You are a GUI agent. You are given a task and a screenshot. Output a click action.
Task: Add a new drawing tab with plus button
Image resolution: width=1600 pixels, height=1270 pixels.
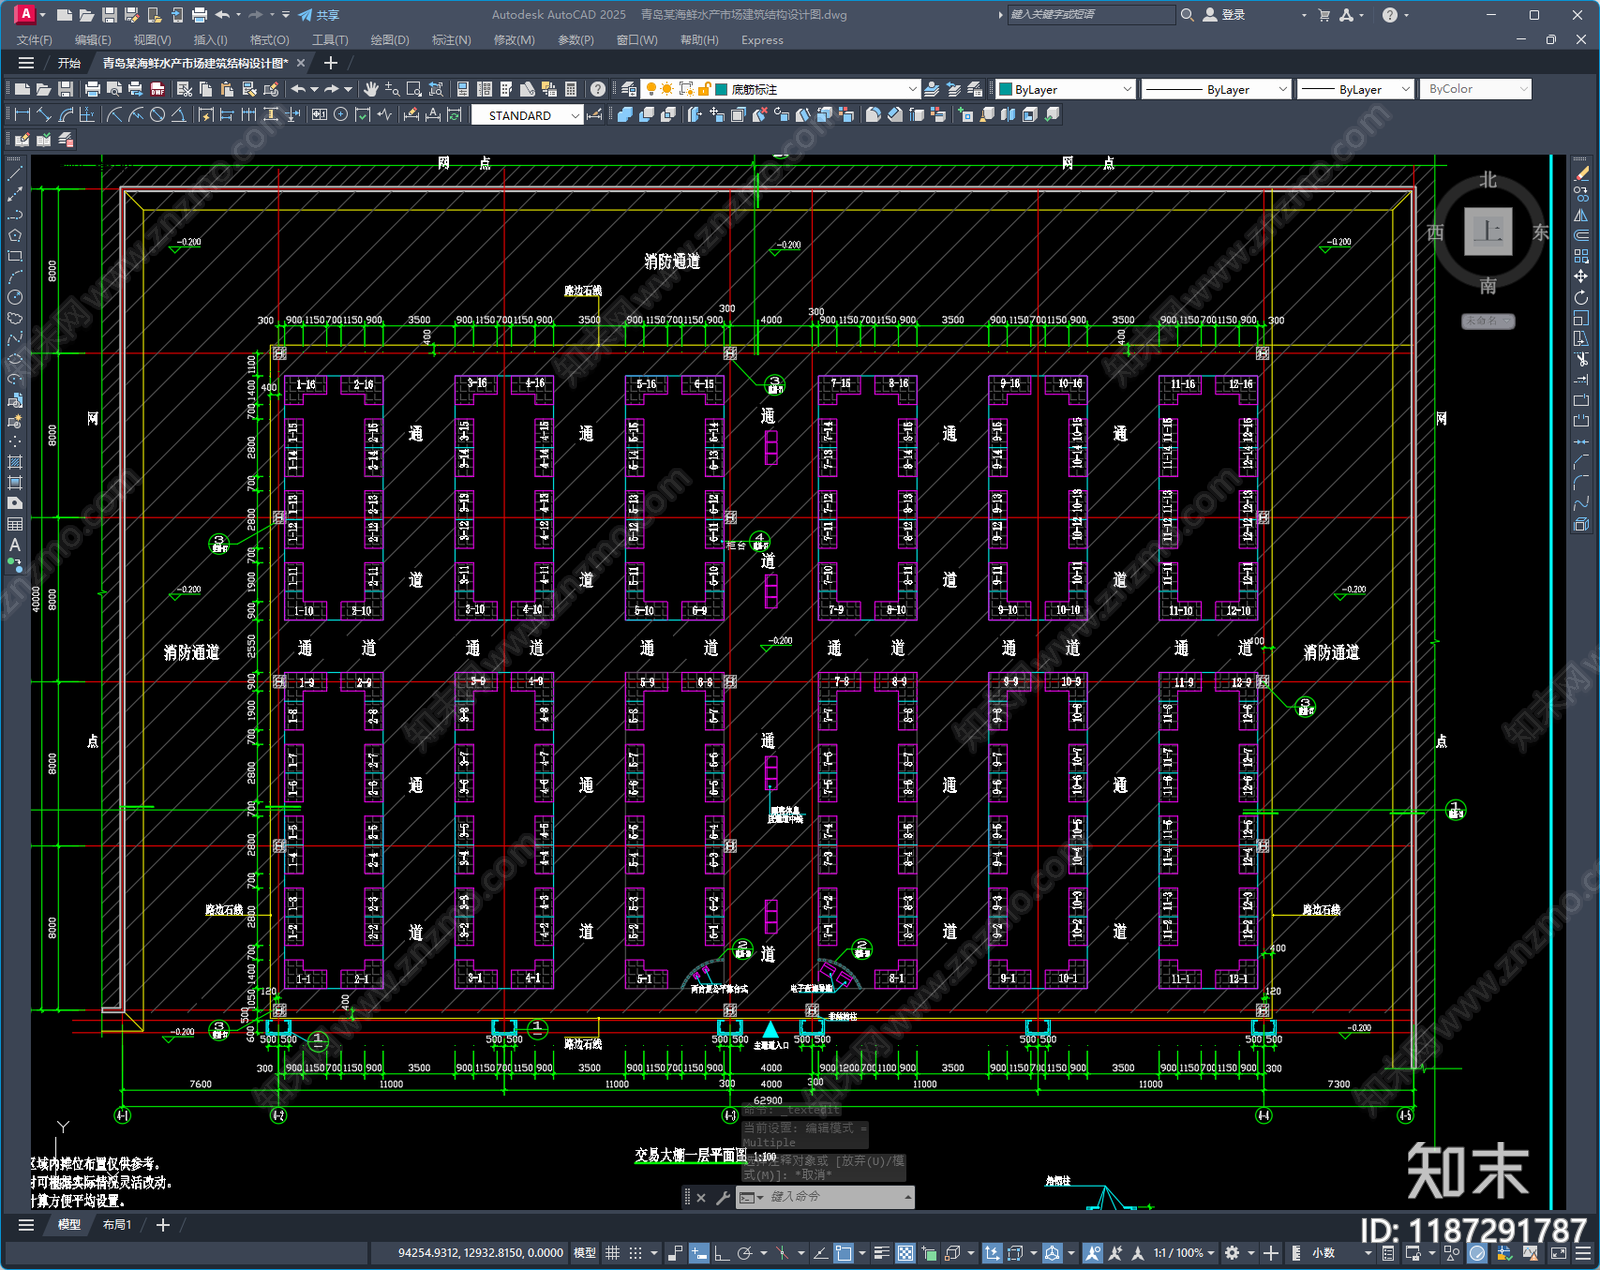pyautogui.click(x=331, y=63)
